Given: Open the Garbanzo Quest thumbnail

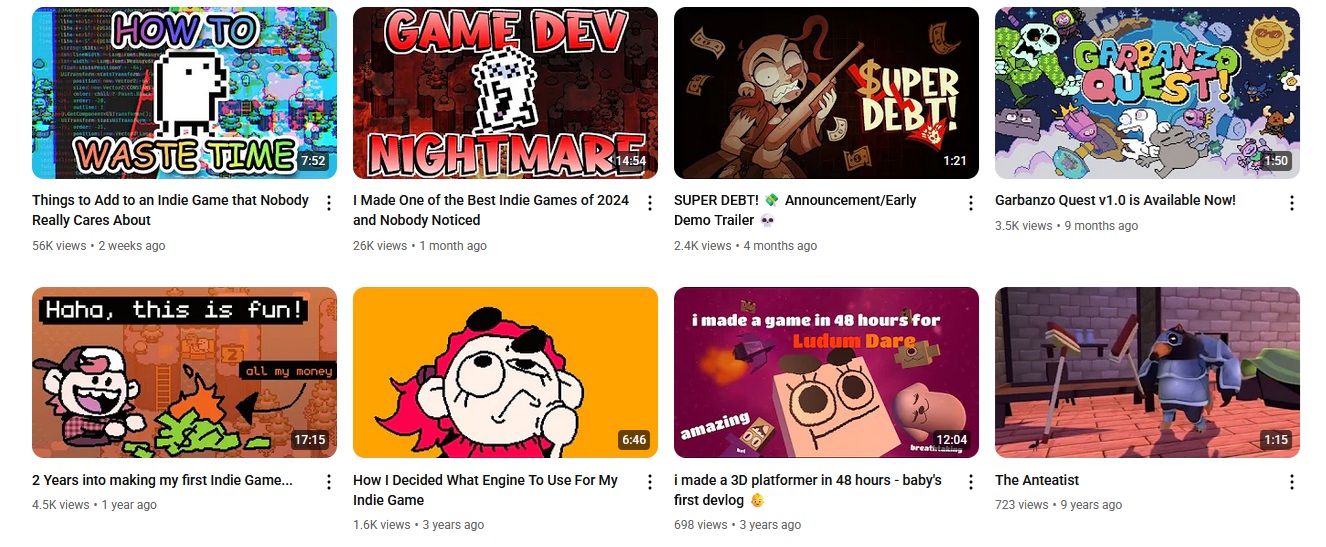Looking at the screenshot, I should coord(1147,93).
